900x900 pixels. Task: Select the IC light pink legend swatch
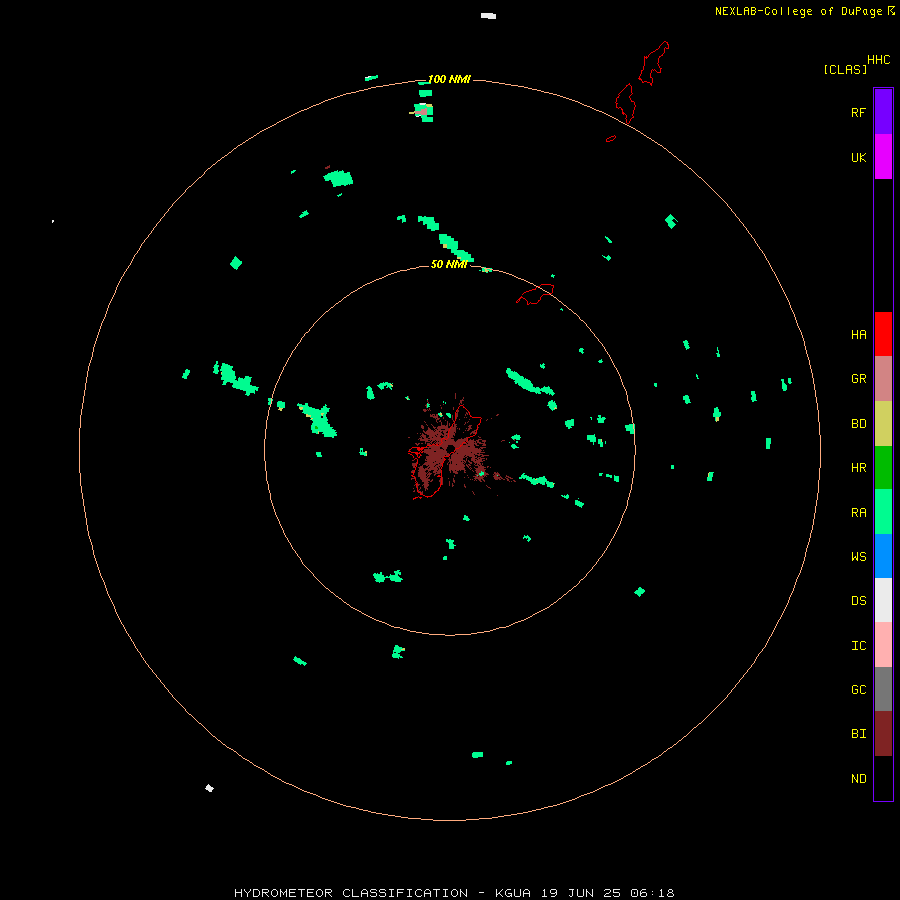click(883, 645)
